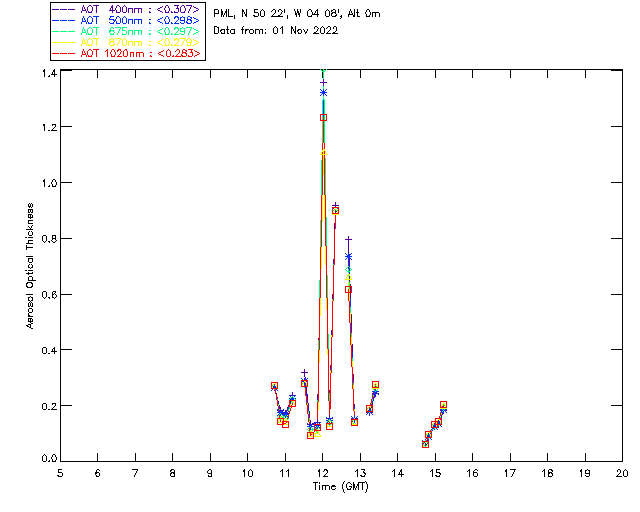Click the blue asterisk marker near 1.3 at peak
Image resolution: width=640 pixels, height=512 pixels.
point(323,92)
